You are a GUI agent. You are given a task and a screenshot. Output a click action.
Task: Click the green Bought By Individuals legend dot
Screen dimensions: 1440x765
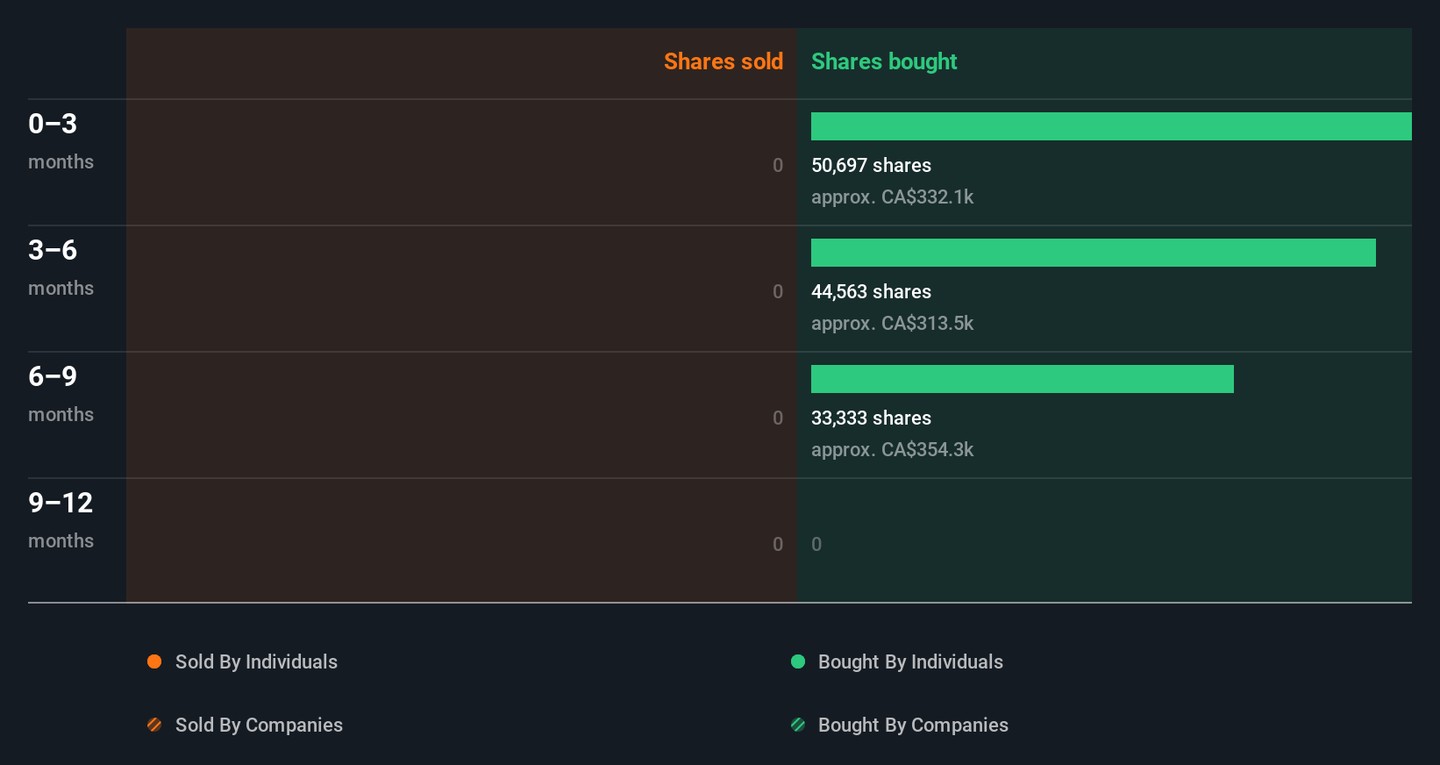(x=798, y=662)
